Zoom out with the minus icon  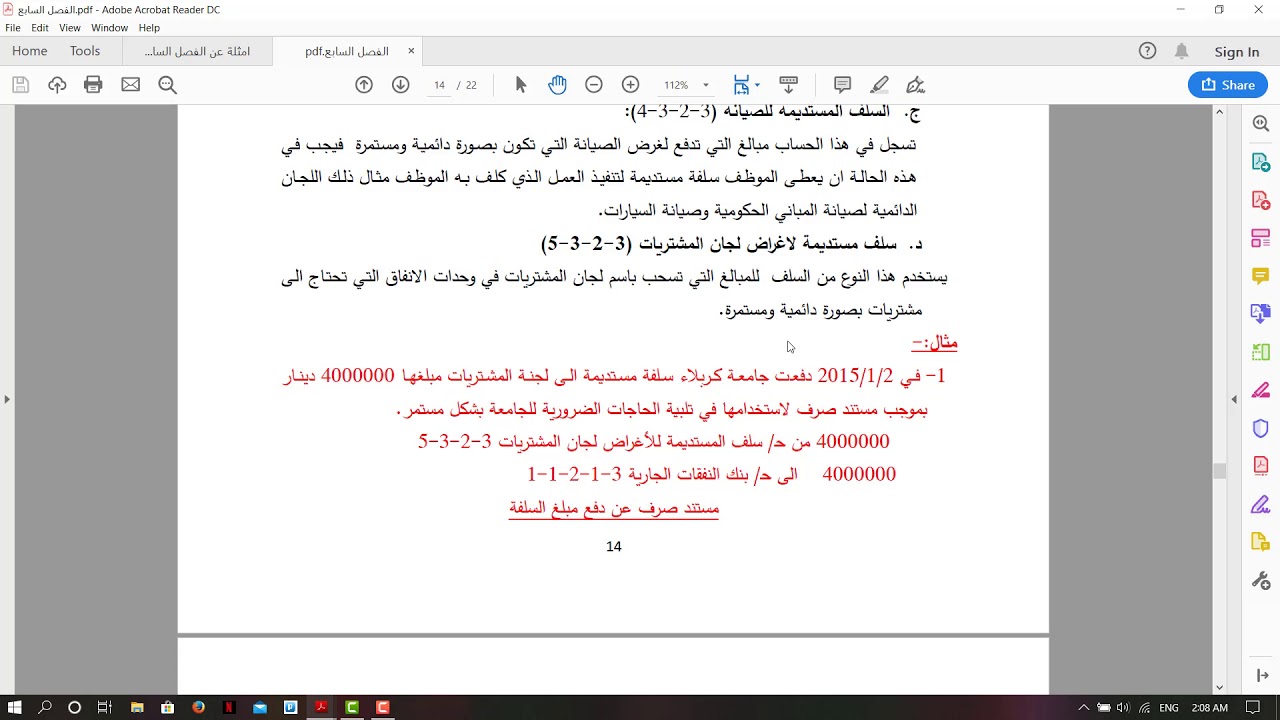pos(594,85)
